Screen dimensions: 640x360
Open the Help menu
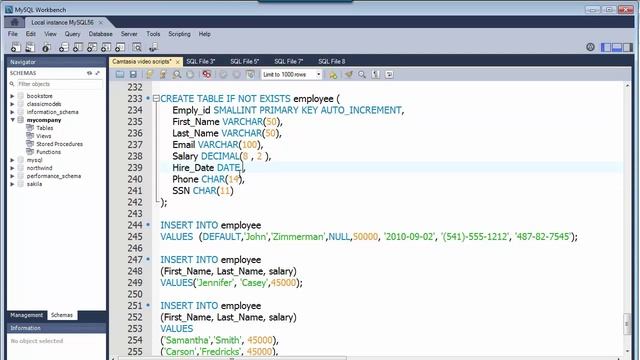204,34
